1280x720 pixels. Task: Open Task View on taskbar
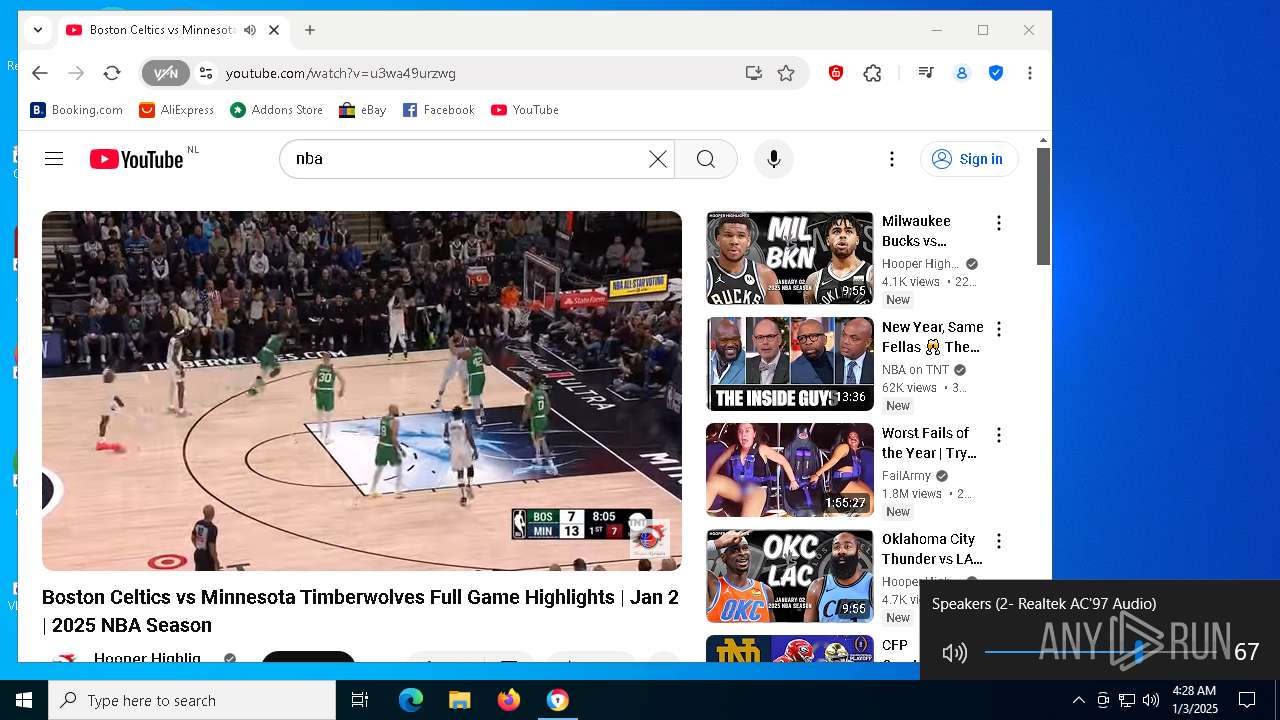tap(360, 700)
